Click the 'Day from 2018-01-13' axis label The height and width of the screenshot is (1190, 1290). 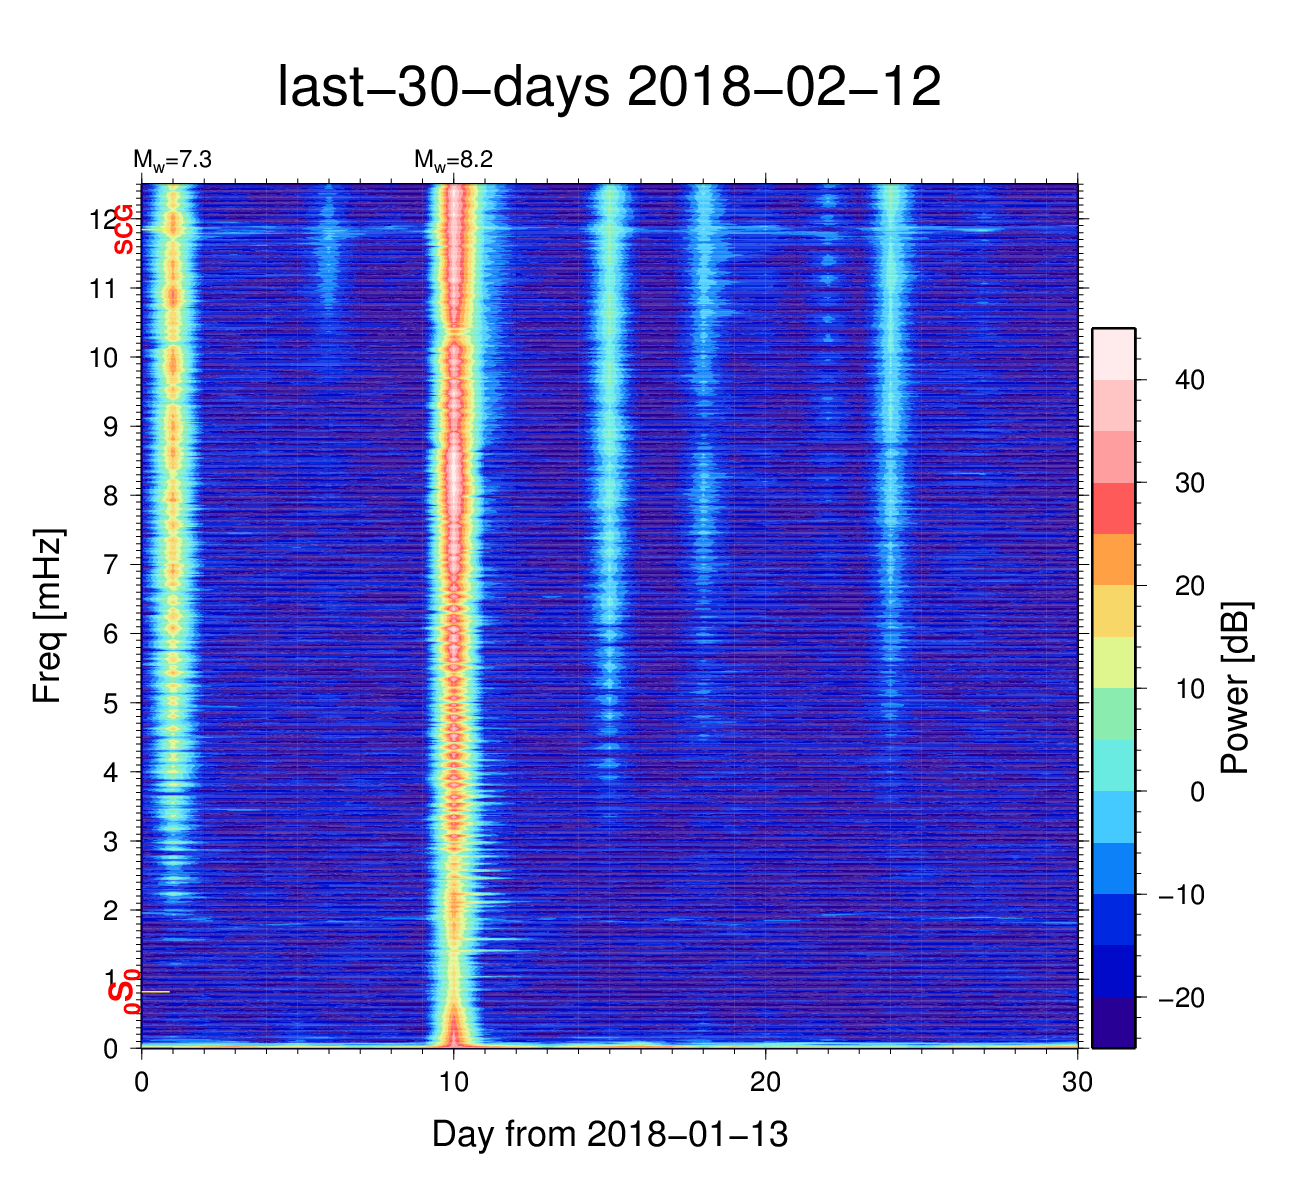pyautogui.click(x=609, y=1135)
